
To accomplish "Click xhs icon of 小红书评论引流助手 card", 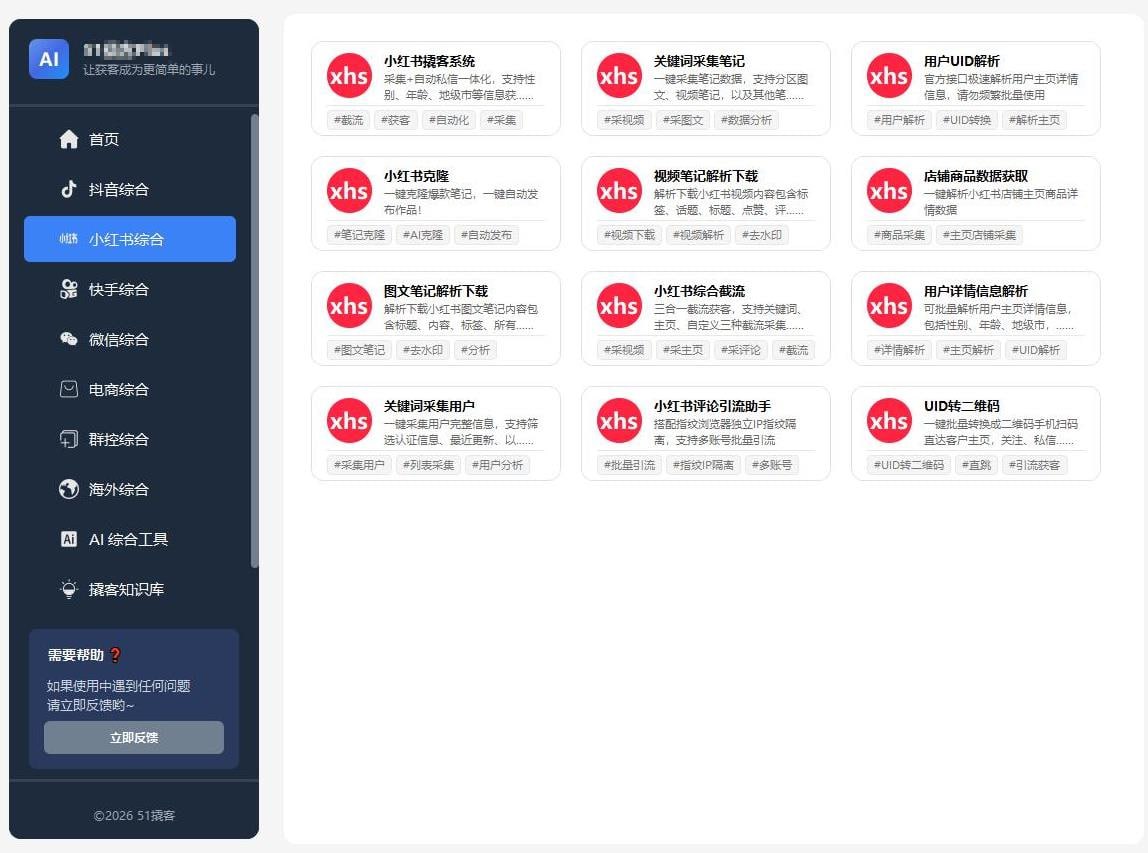I will point(619,420).
